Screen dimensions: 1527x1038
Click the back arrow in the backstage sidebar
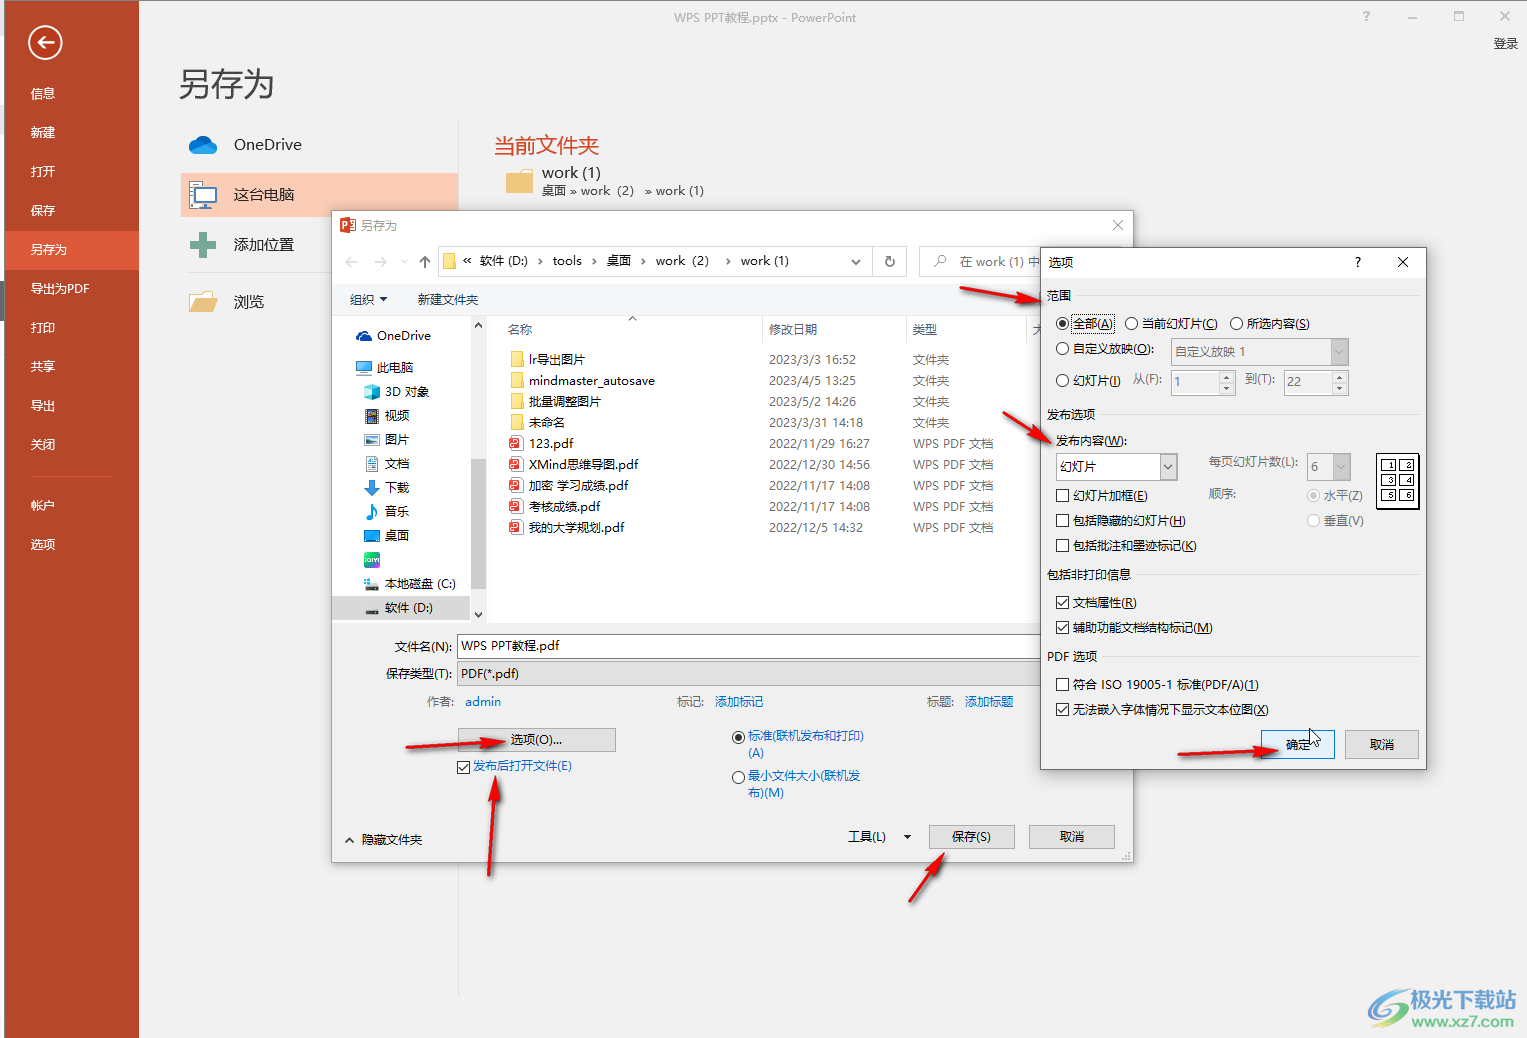click(x=45, y=42)
